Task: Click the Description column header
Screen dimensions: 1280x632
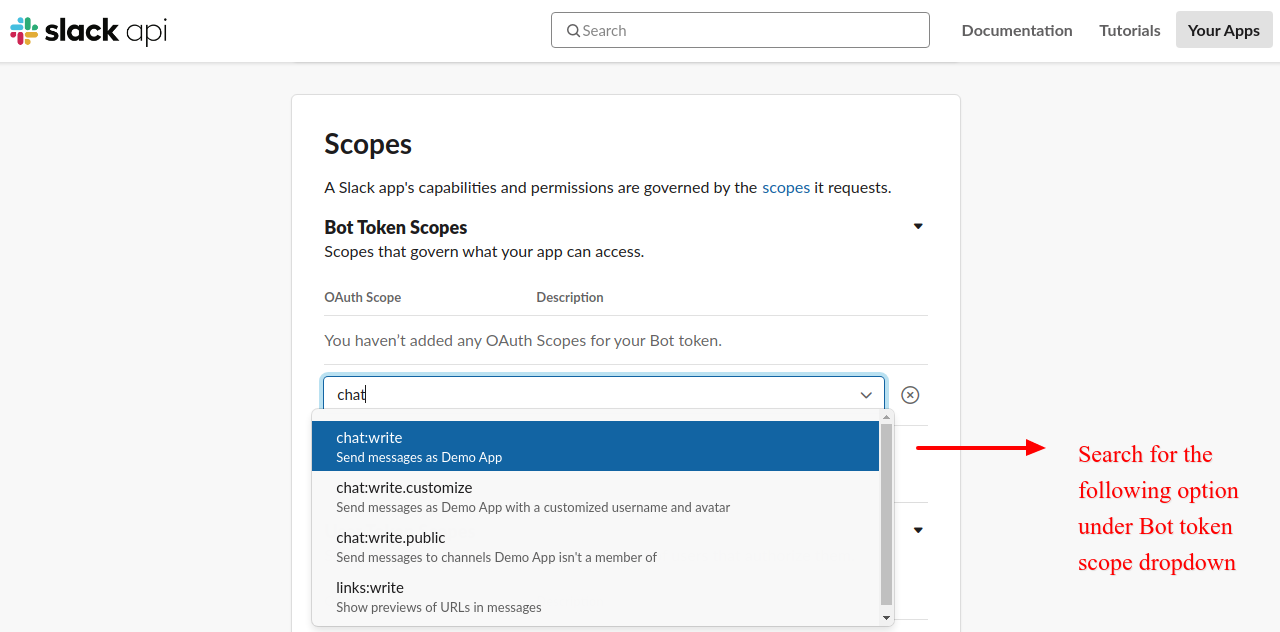Action: 569,297
